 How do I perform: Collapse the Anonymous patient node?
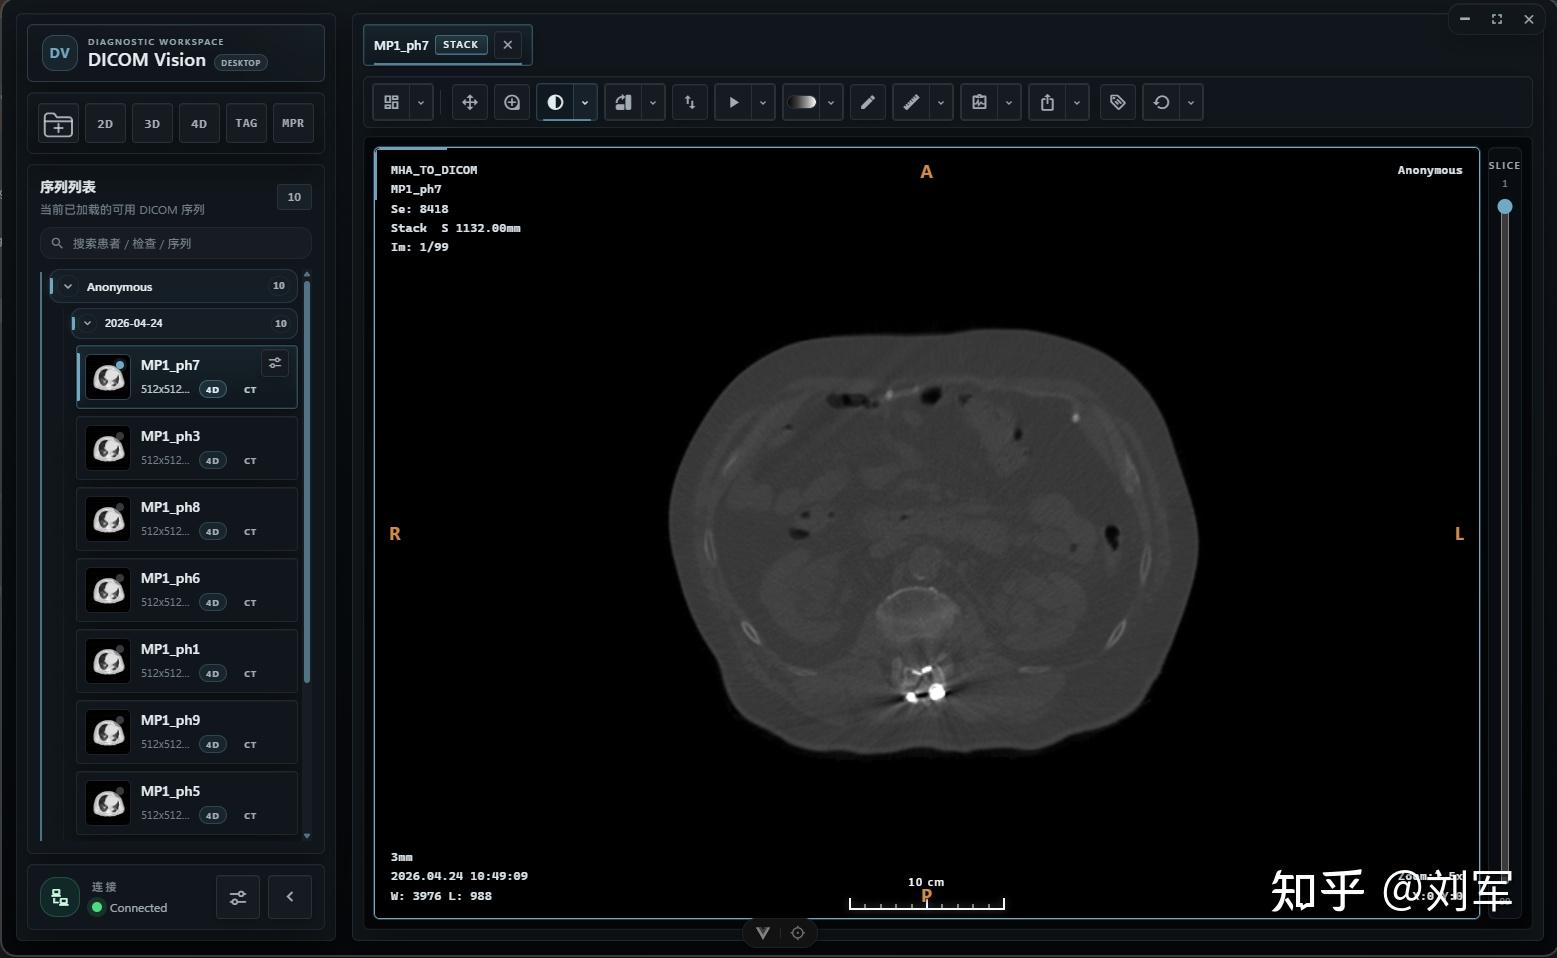[68, 287]
